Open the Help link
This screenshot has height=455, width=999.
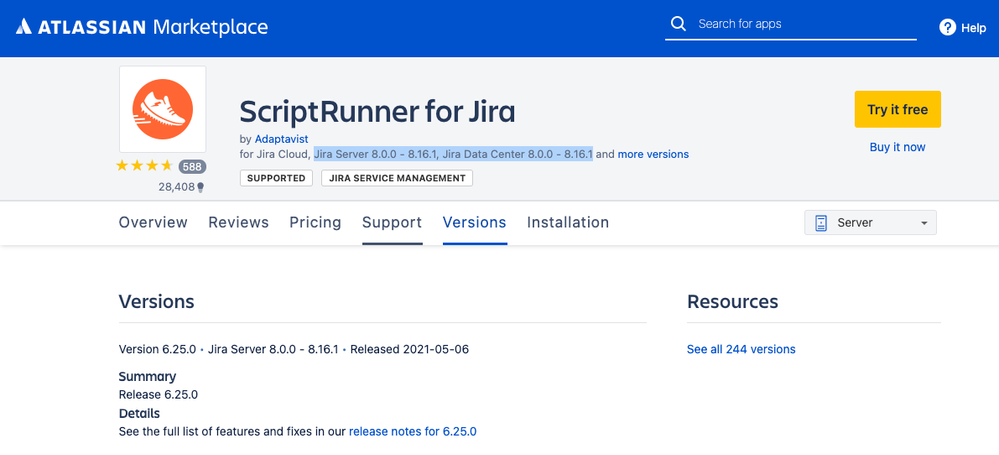pos(973,28)
